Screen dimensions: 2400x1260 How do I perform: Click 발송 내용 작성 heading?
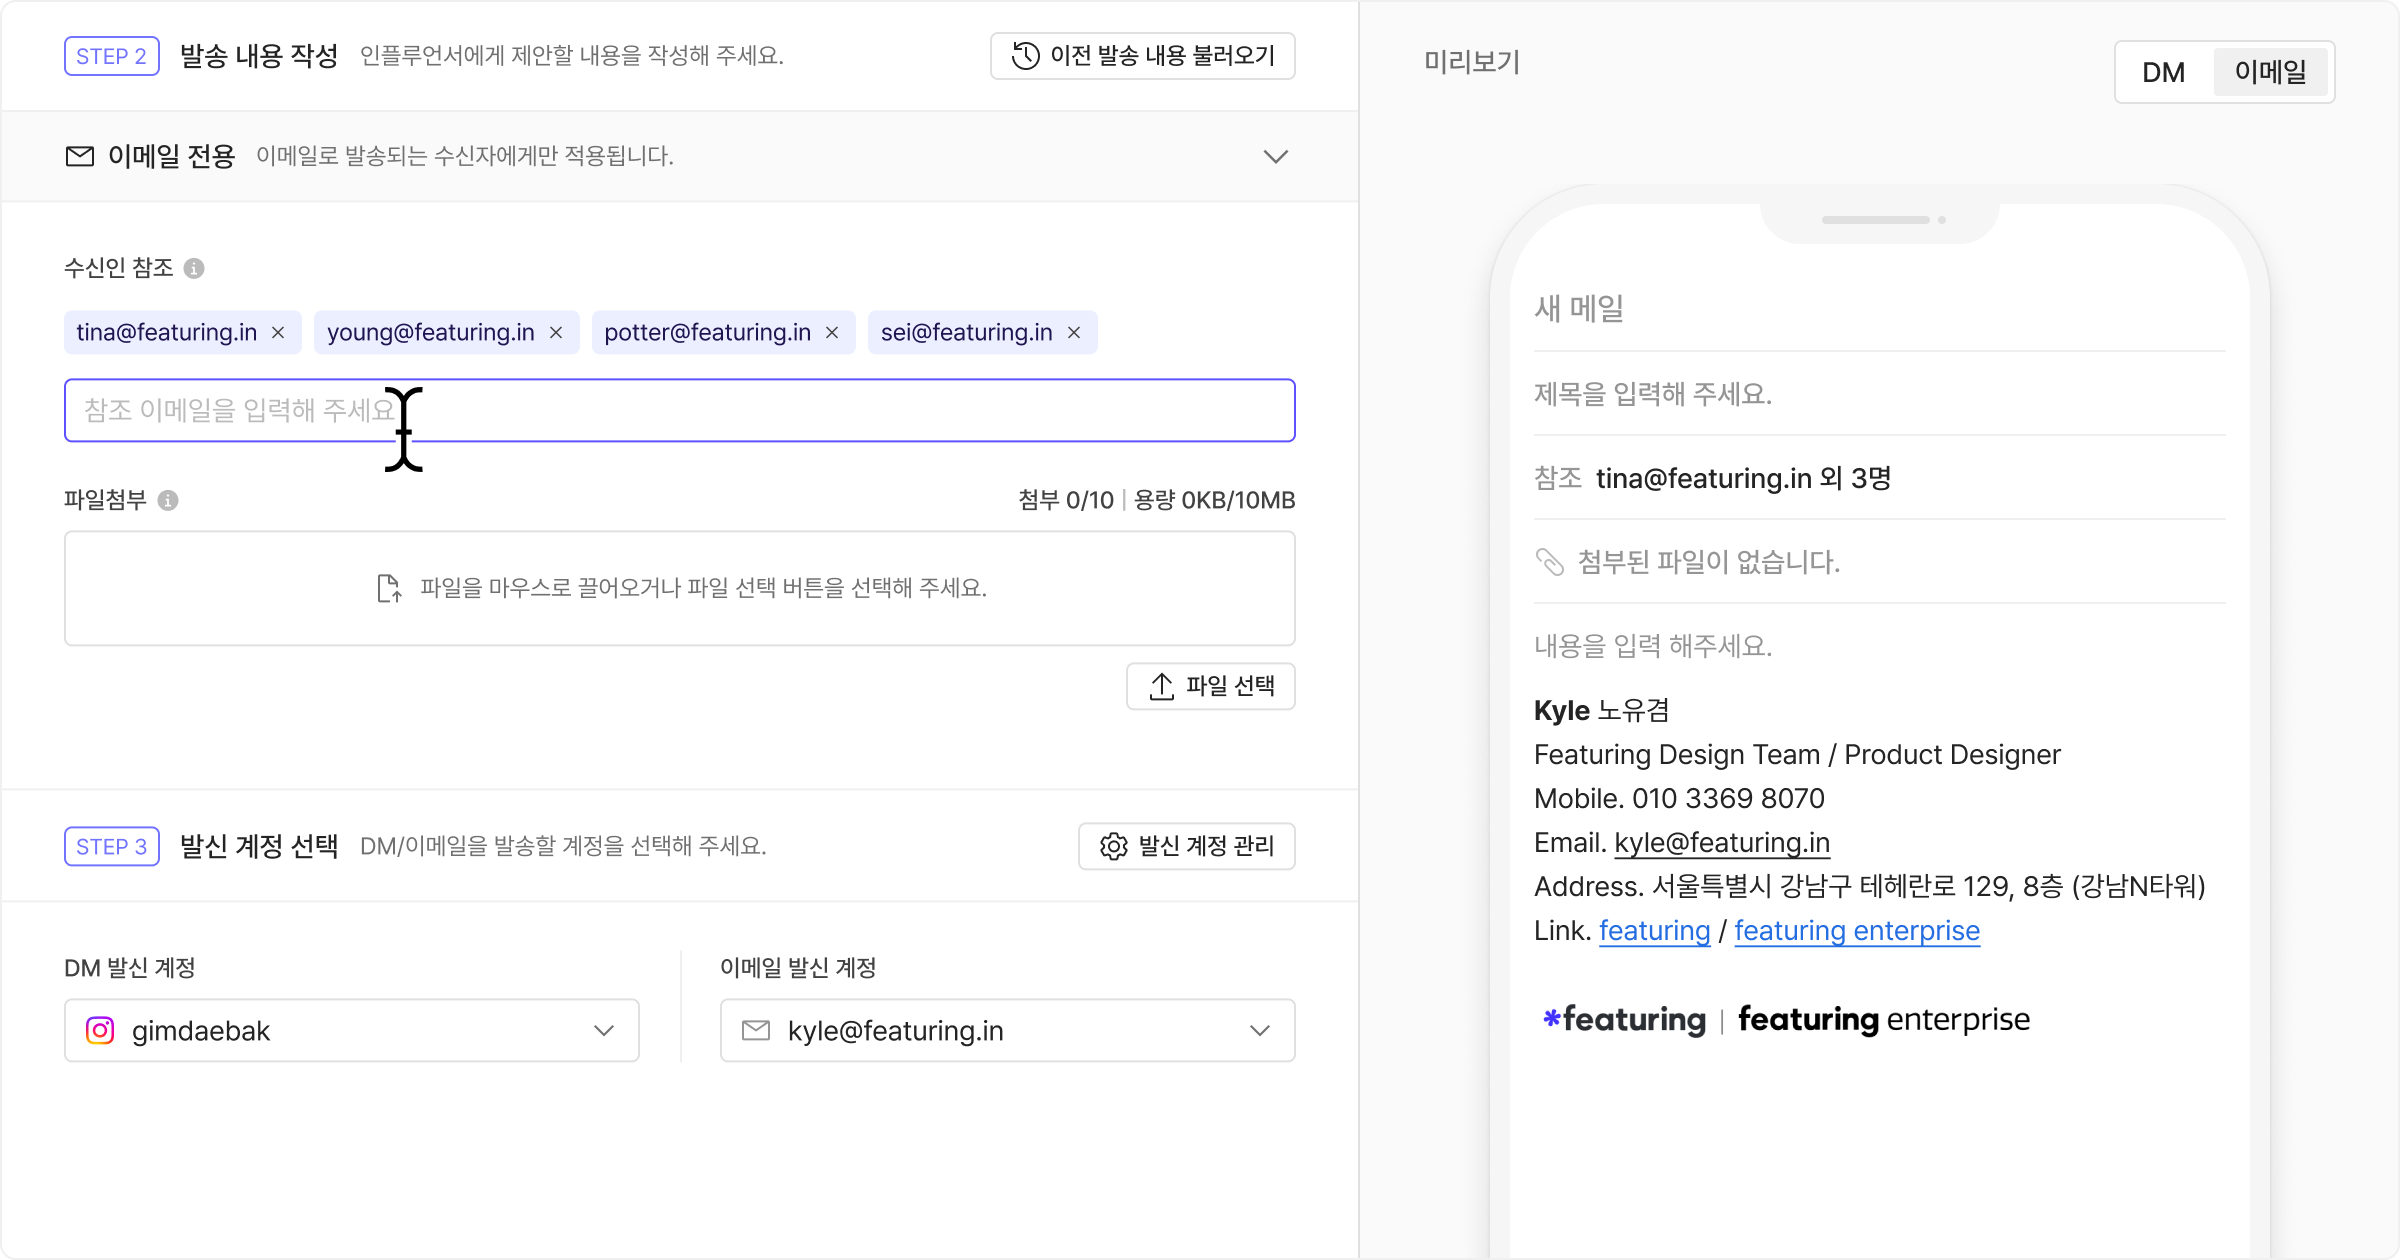pyautogui.click(x=259, y=56)
